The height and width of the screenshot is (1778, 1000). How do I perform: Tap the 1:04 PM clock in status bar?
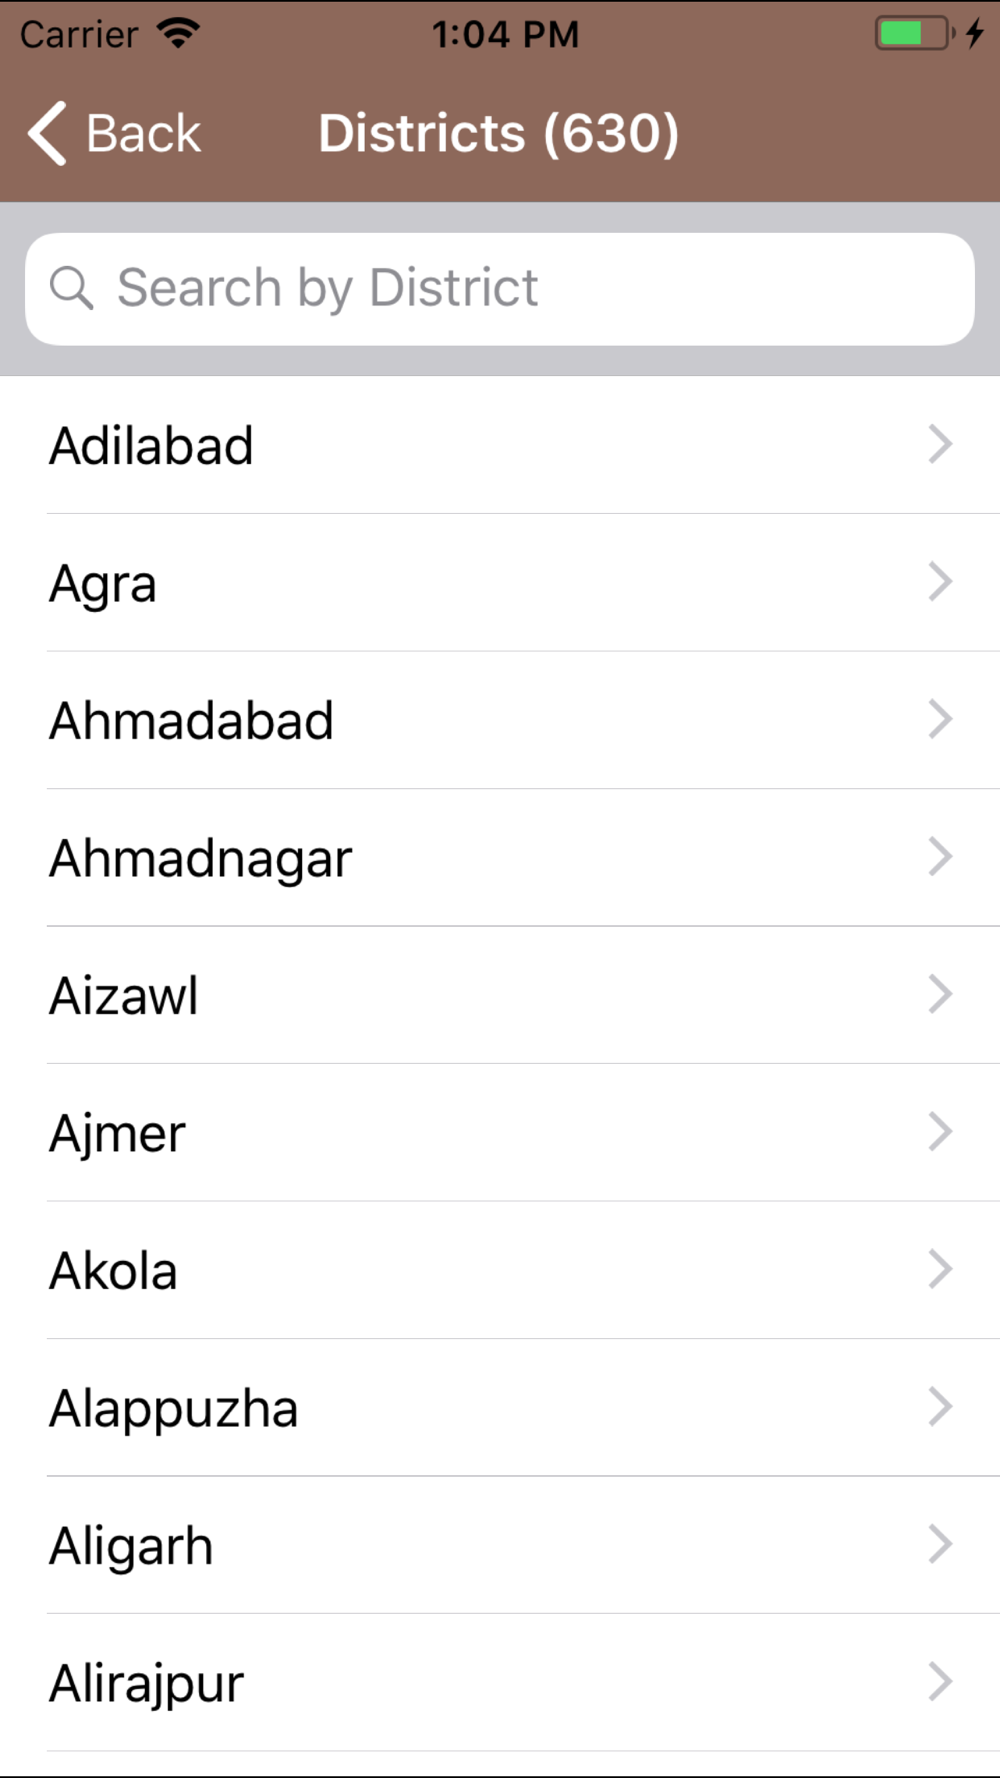(505, 34)
